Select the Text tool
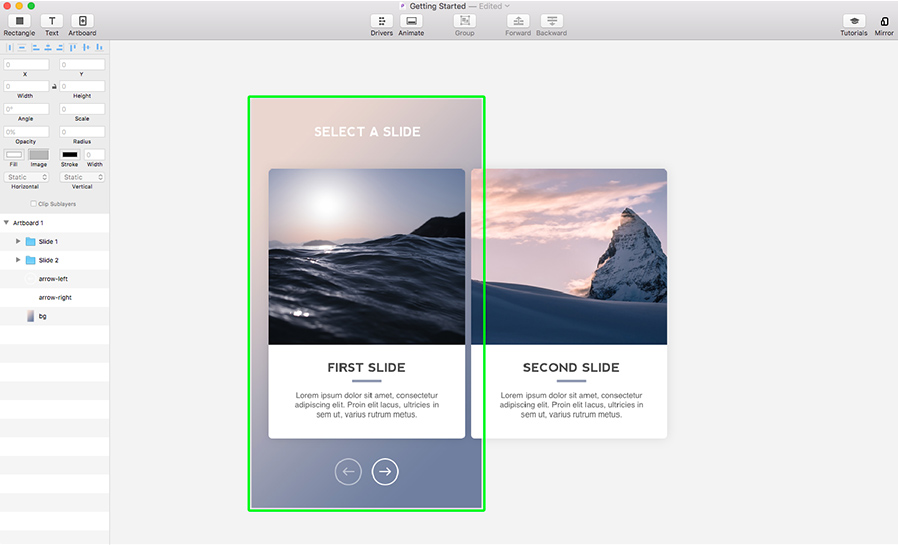898x545 pixels. [52, 21]
